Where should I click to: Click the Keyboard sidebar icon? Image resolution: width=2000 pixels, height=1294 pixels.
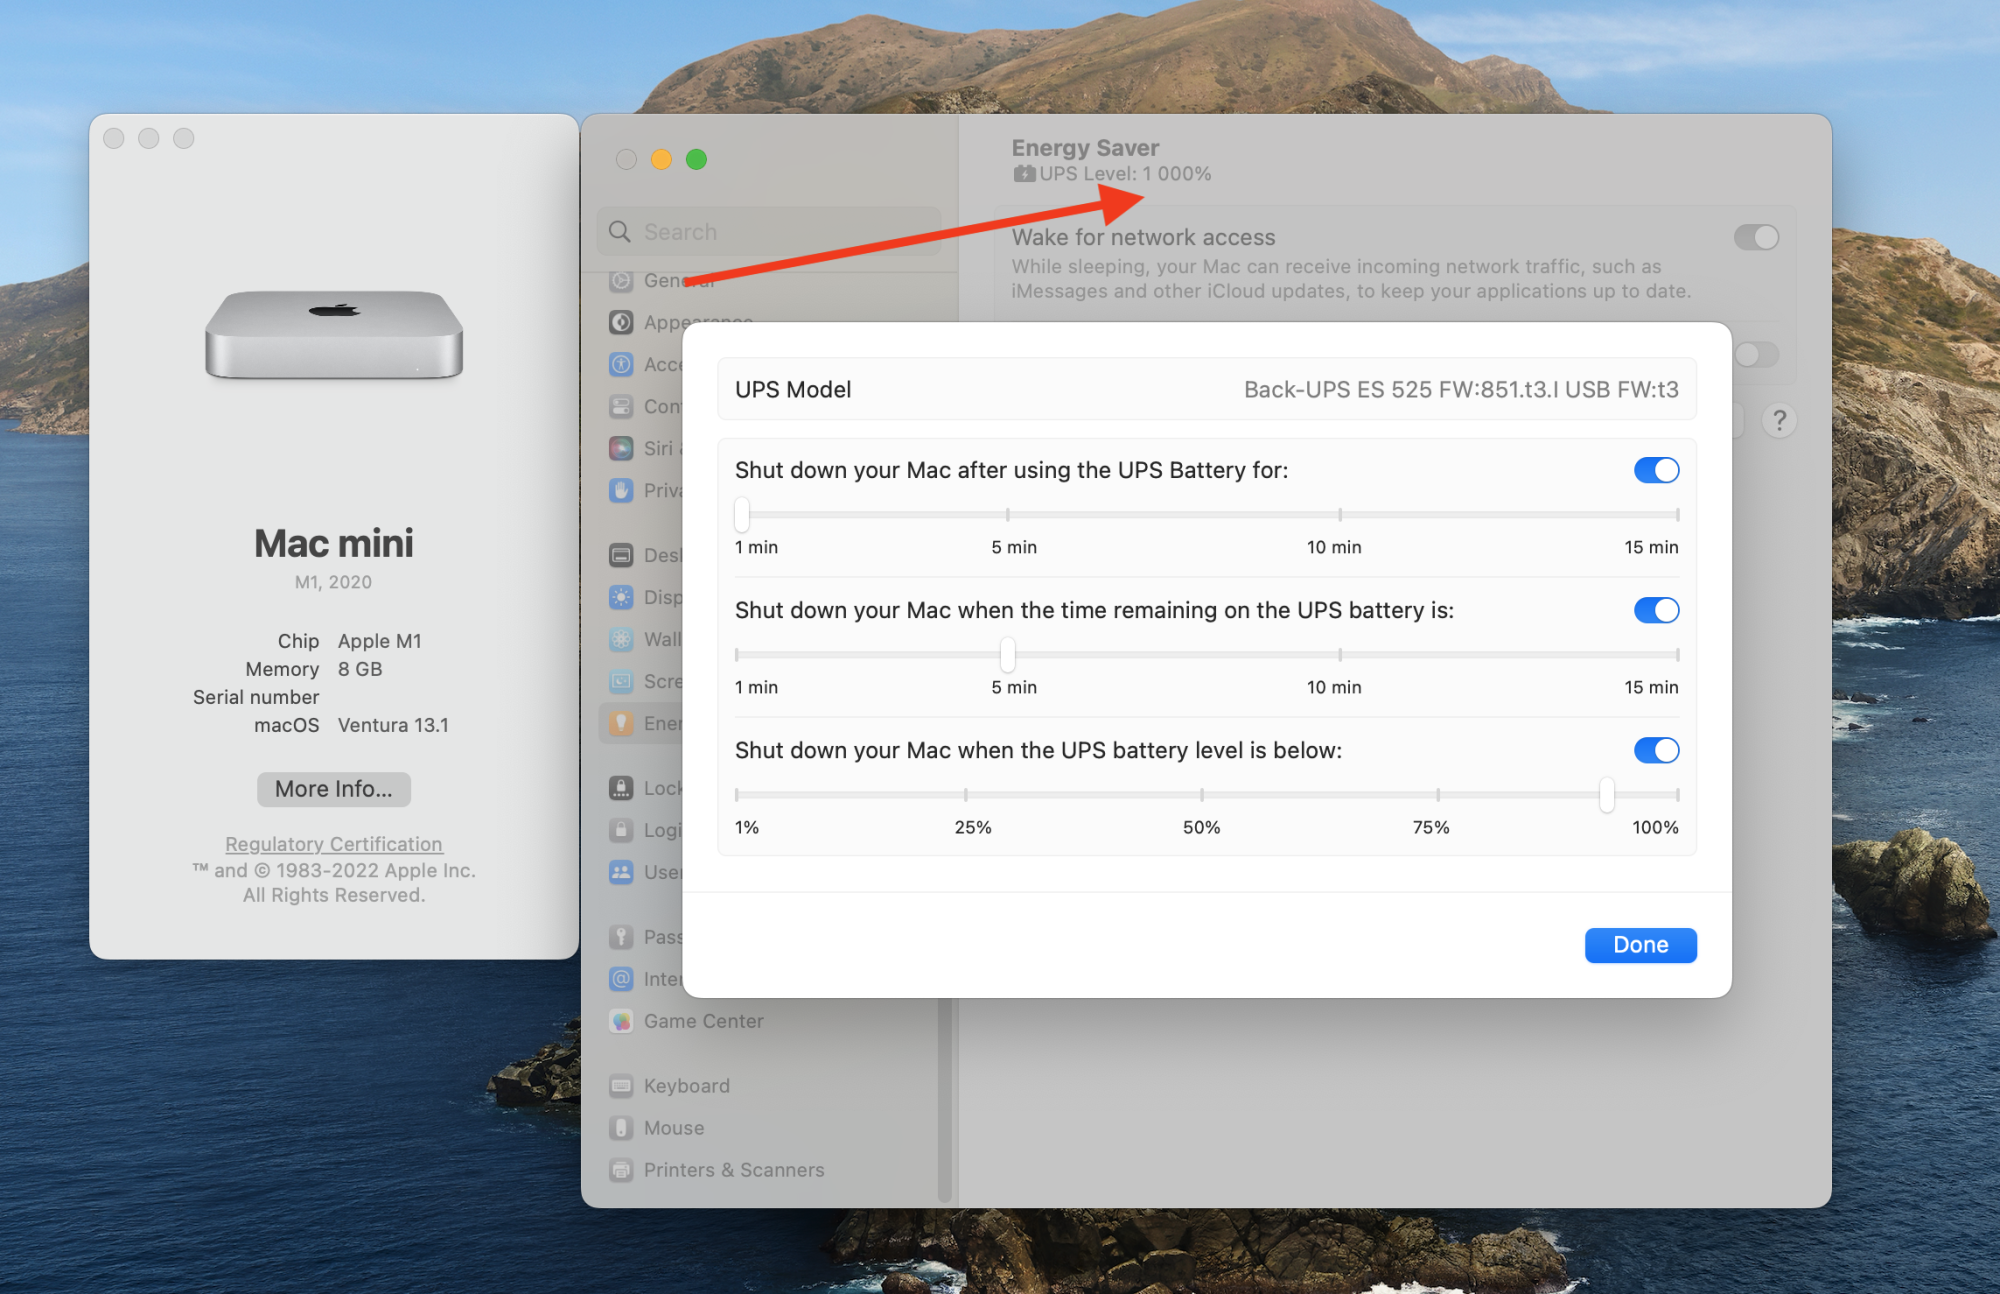[x=621, y=1086]
